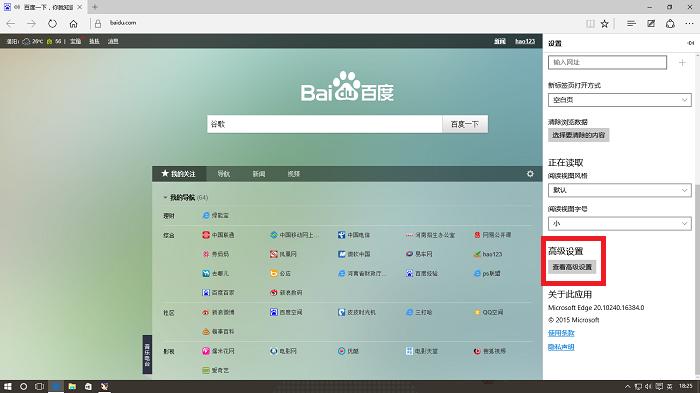Expand 新标签页打开方式 dropdown showing 空白页
700x393 pixels.
click(620, 100)
